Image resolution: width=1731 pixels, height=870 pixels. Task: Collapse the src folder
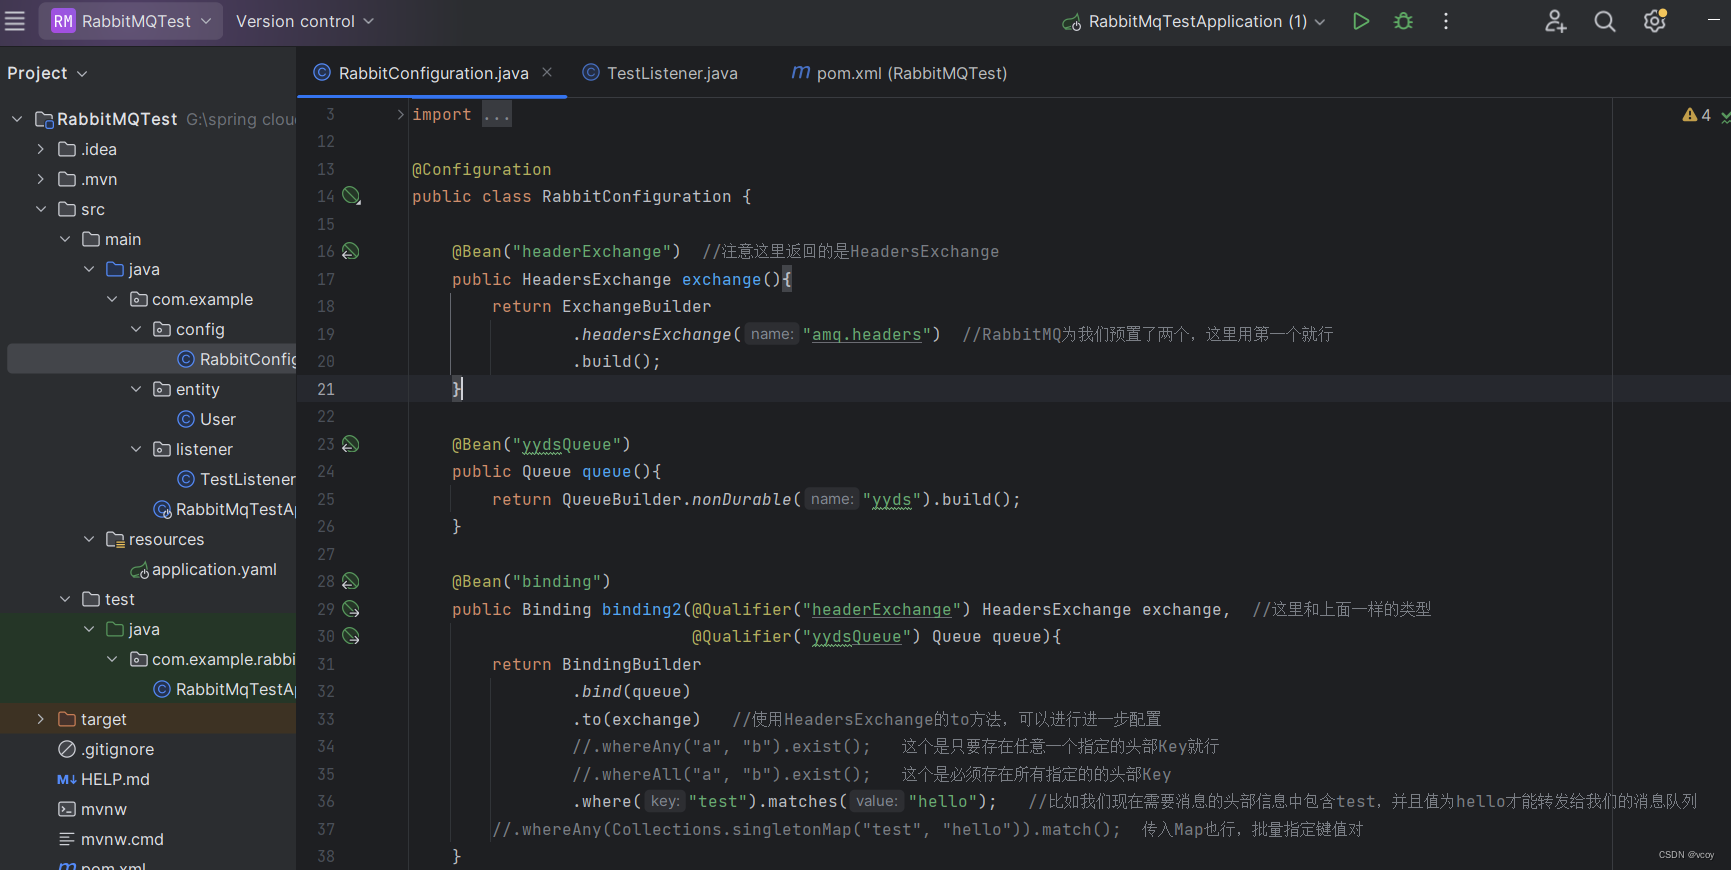41,209
